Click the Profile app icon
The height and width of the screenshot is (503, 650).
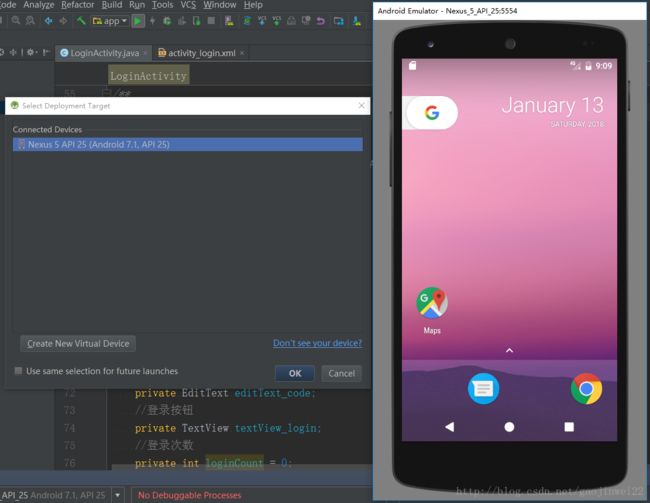(182, 21)
